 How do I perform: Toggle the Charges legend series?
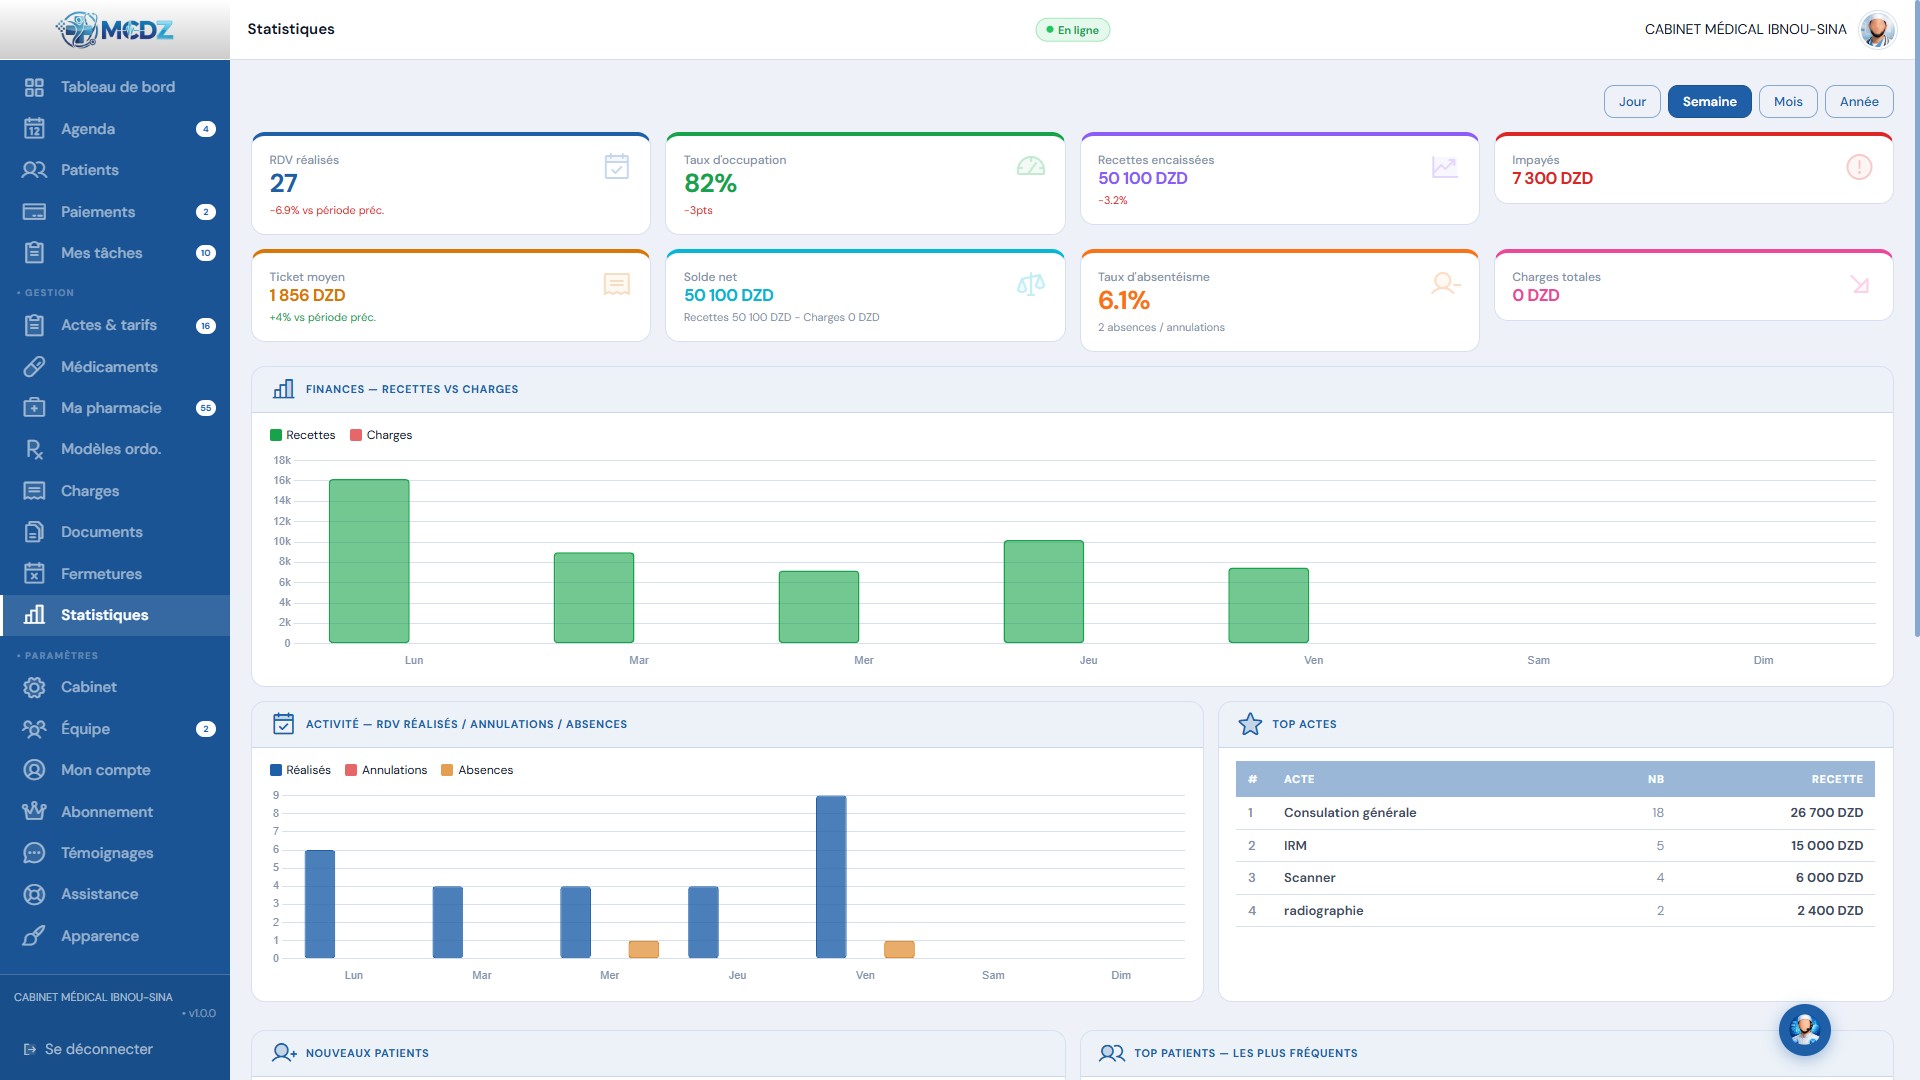tap(381, 435)
